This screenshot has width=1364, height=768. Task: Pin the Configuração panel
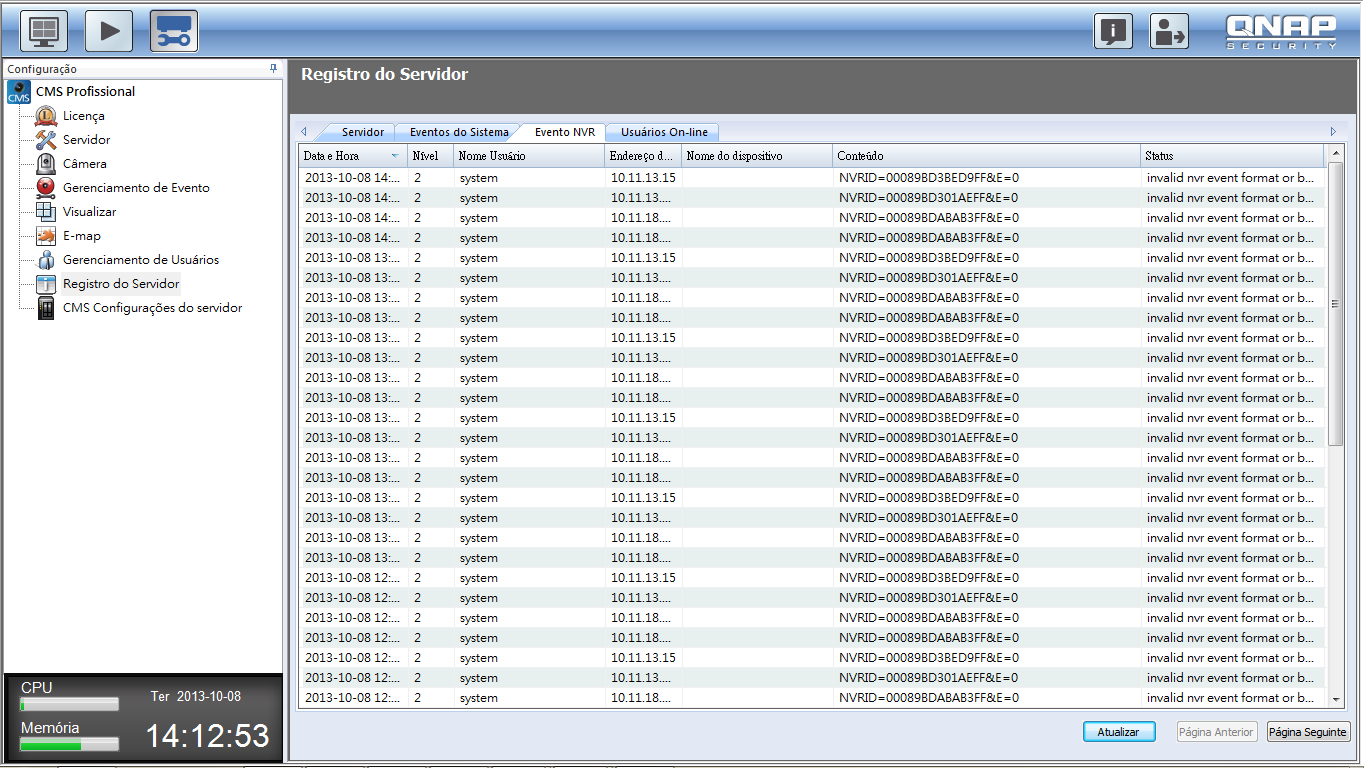tap(273, 69)
